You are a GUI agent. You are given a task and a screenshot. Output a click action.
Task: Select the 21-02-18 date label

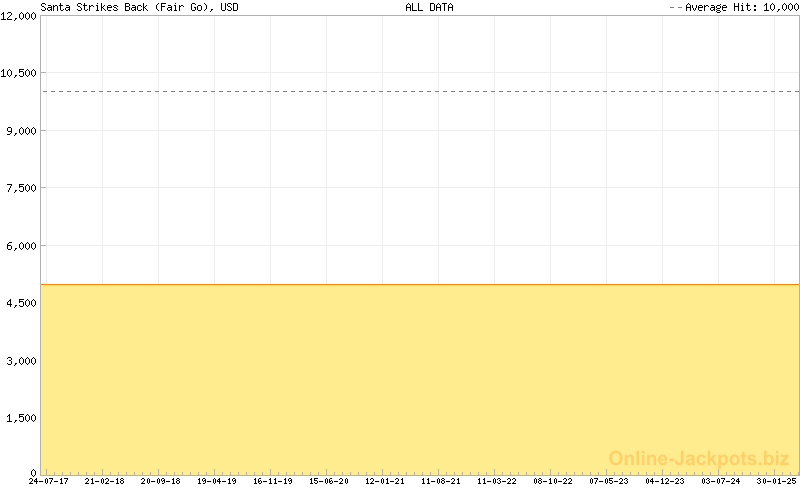tap(104, 481)
